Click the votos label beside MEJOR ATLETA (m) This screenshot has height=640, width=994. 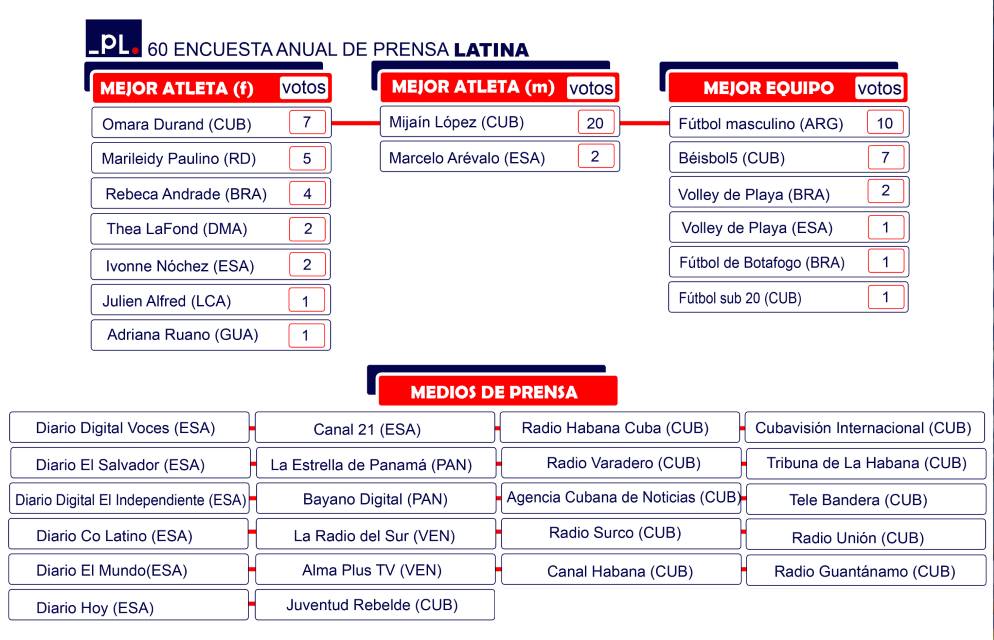(590, 88)
